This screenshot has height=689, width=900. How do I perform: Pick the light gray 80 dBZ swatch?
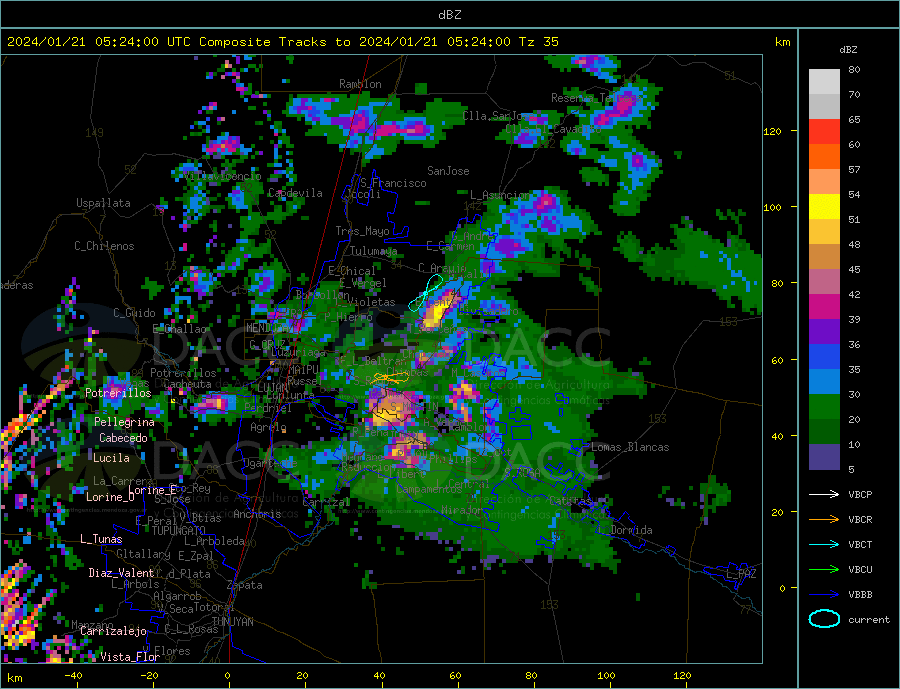(x=824, y=82)
